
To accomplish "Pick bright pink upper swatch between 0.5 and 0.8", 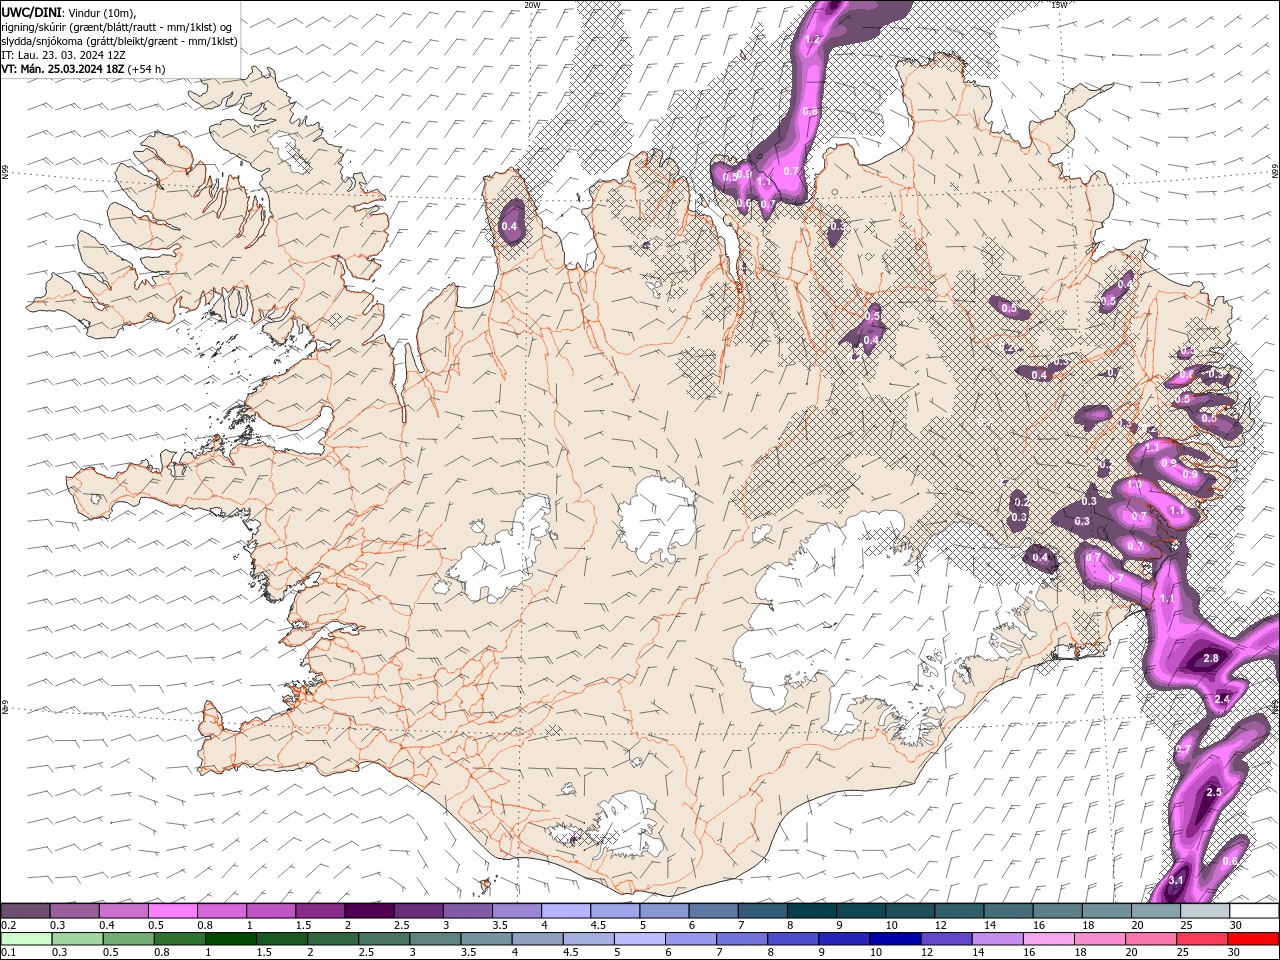I will pyautogui.click(x=172, y=911).
